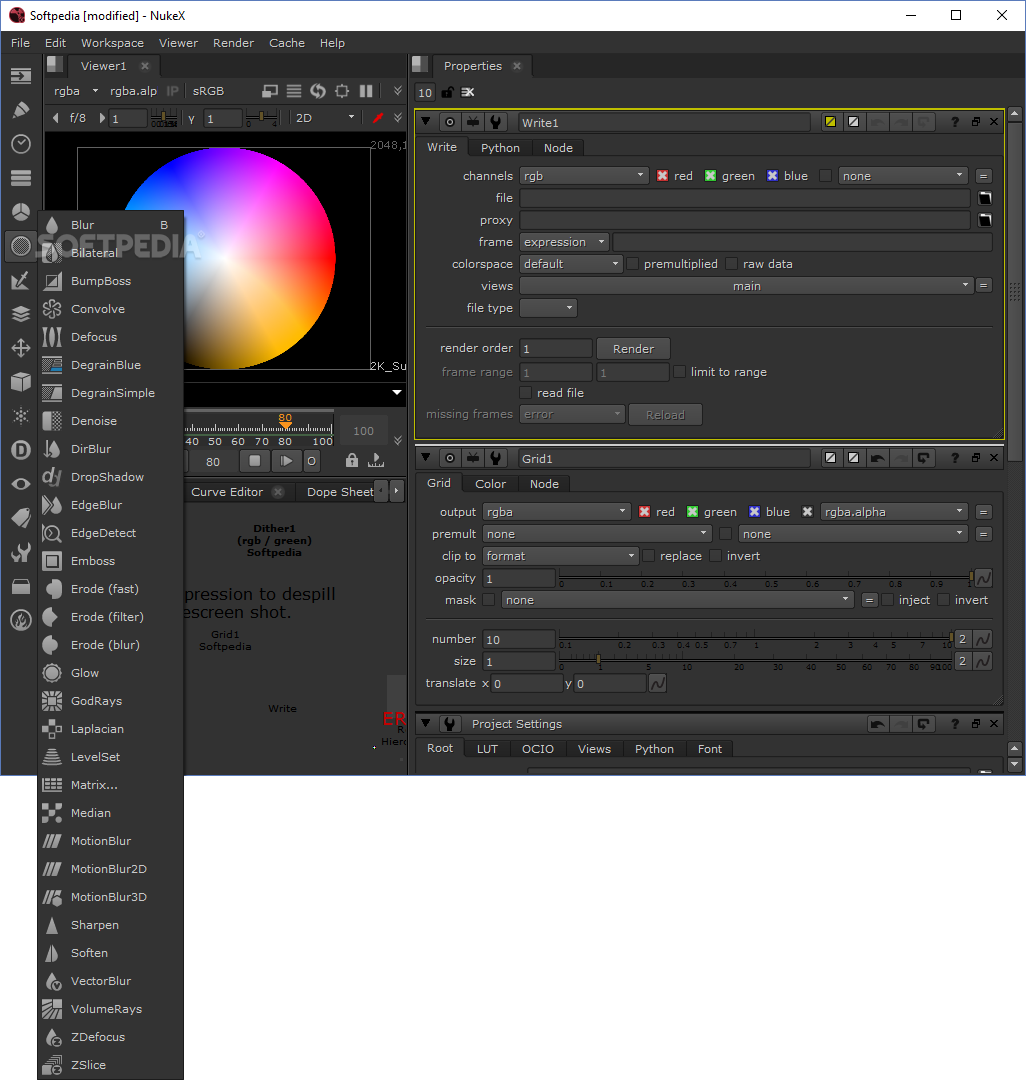Open the Merge nodes layers icon

click(21, 313)
